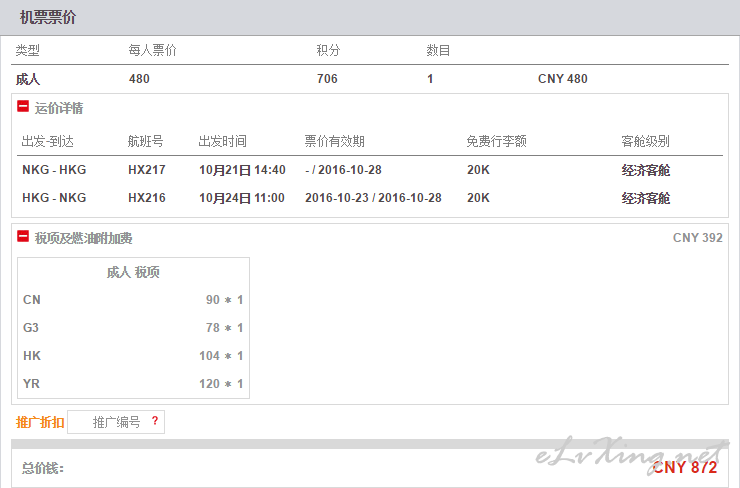The width and height of the screenshot is (740, 488).
Task: Click the 航班号 column header
Action: coord(145,141)
